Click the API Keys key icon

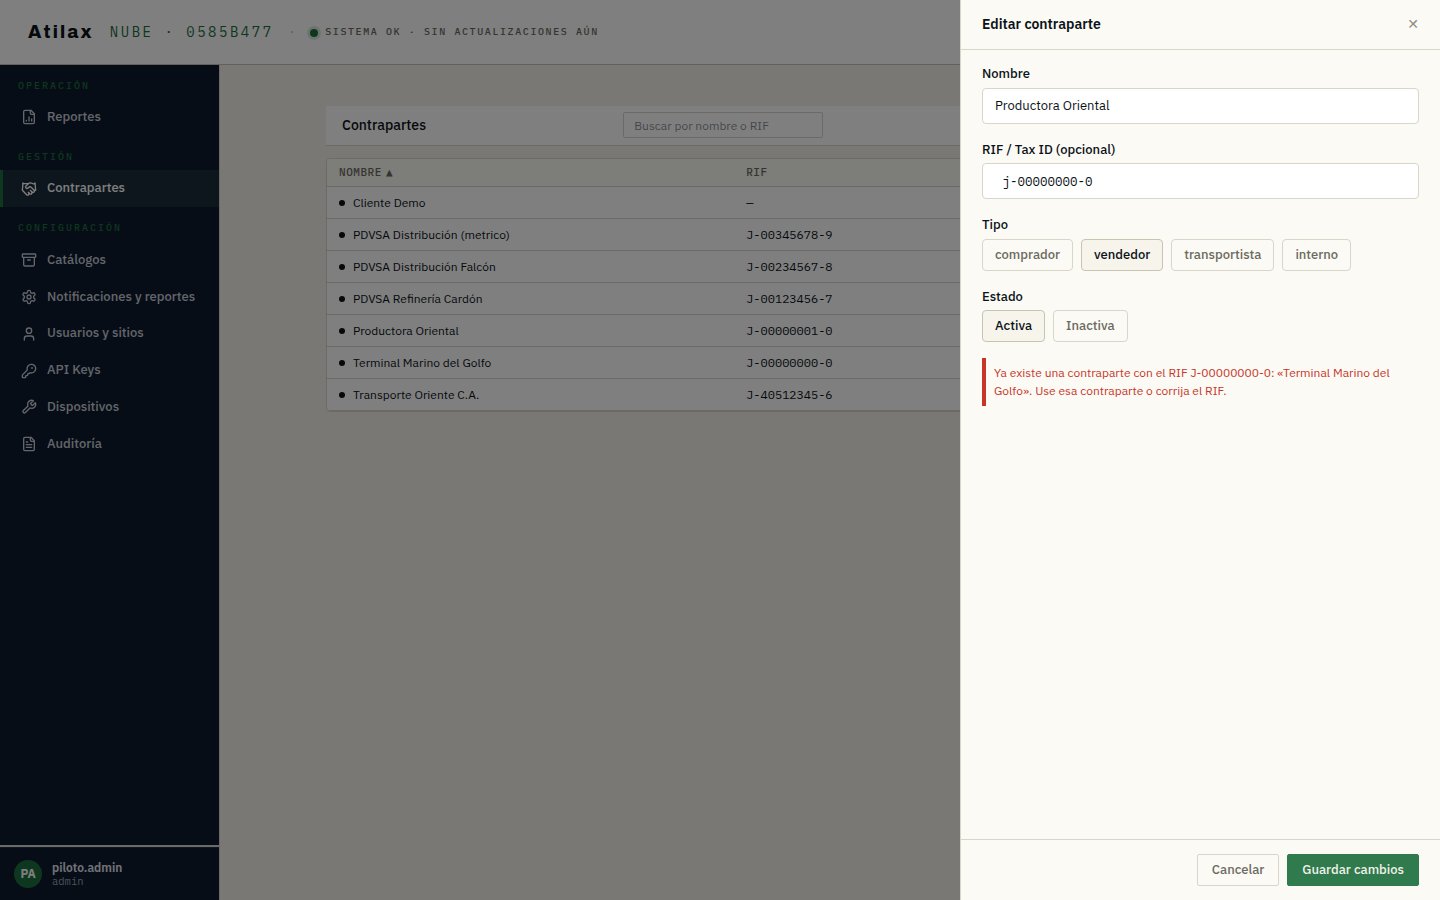coord(29,370)
